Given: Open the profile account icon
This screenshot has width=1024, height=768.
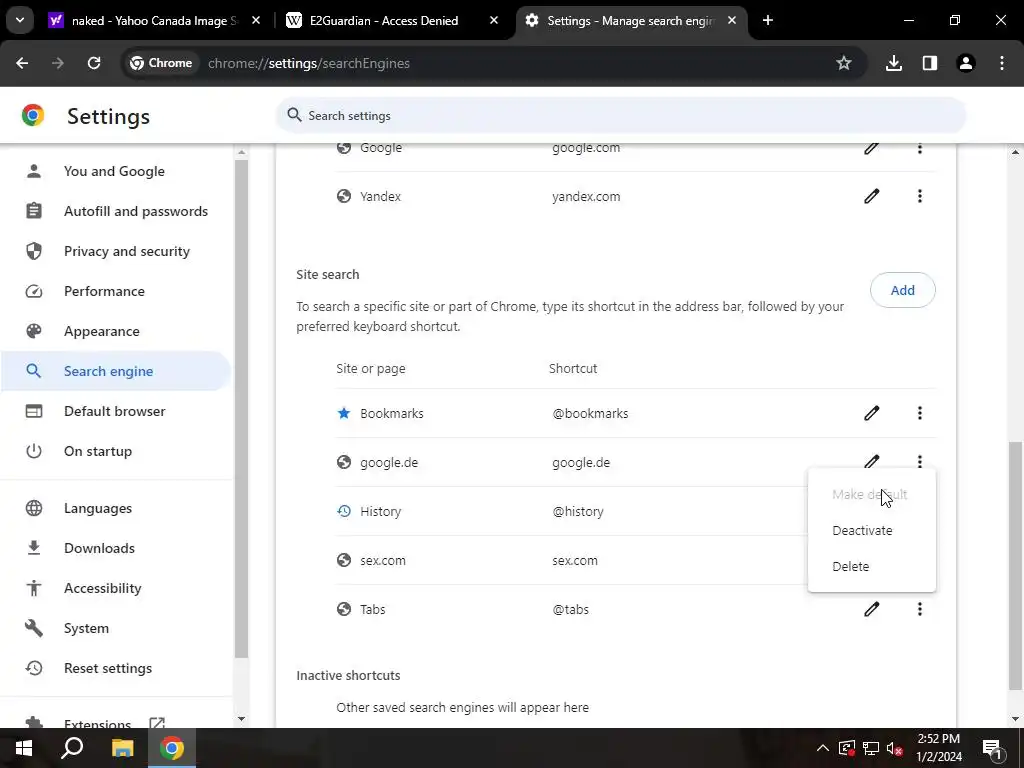Looking at the screenshot, I should click(966, 63).
